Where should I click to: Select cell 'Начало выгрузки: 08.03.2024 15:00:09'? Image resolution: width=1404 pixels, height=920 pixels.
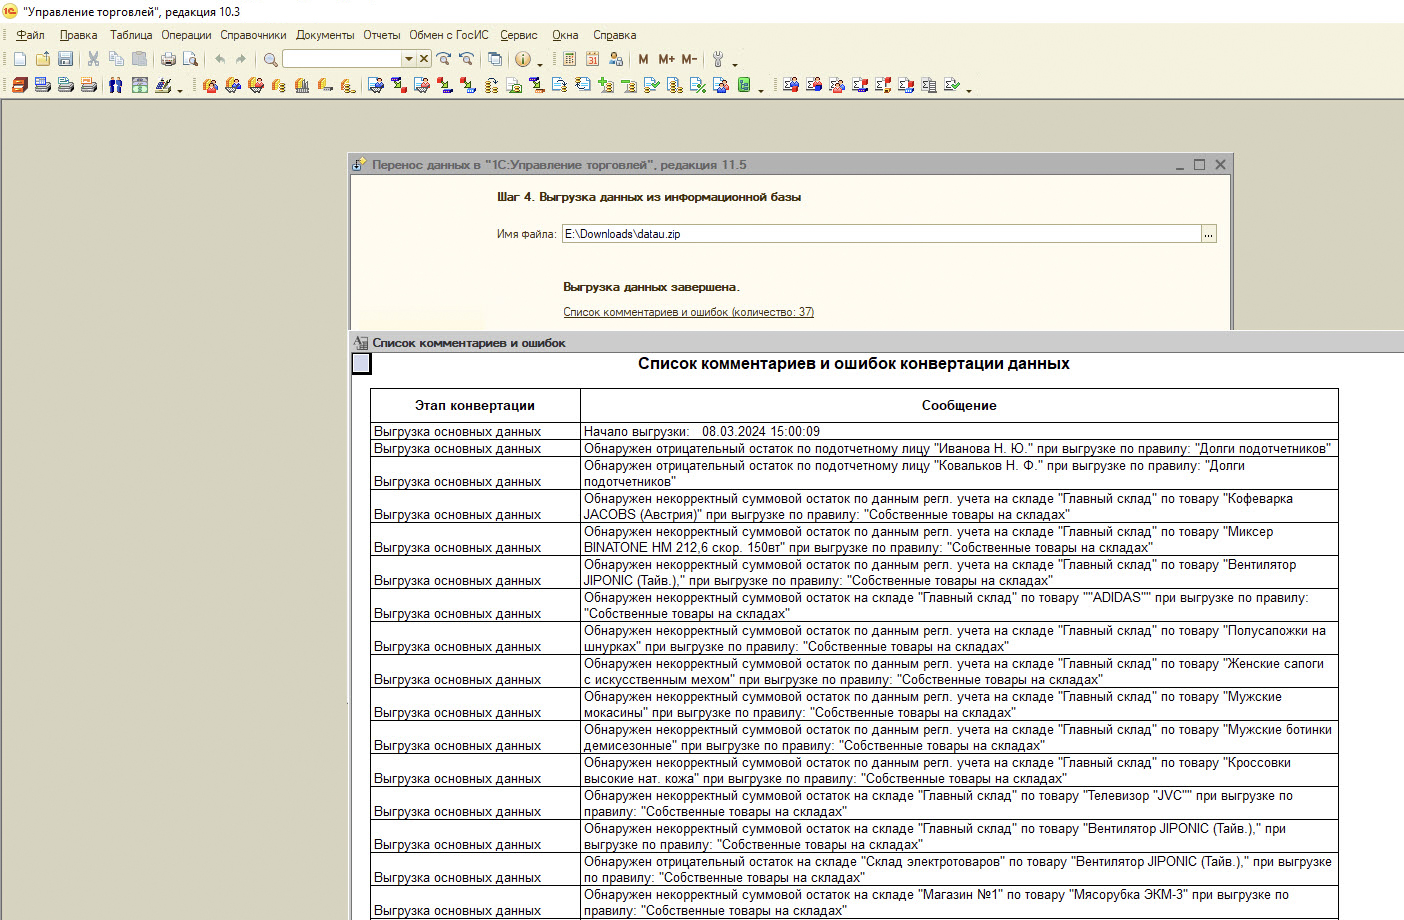click(959, 431)
